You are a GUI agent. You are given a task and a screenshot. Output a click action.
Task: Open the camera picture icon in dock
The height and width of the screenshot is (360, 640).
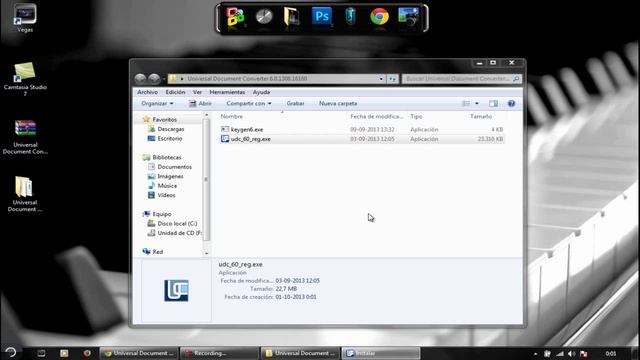pyautogui.click(x=408, y=17)
